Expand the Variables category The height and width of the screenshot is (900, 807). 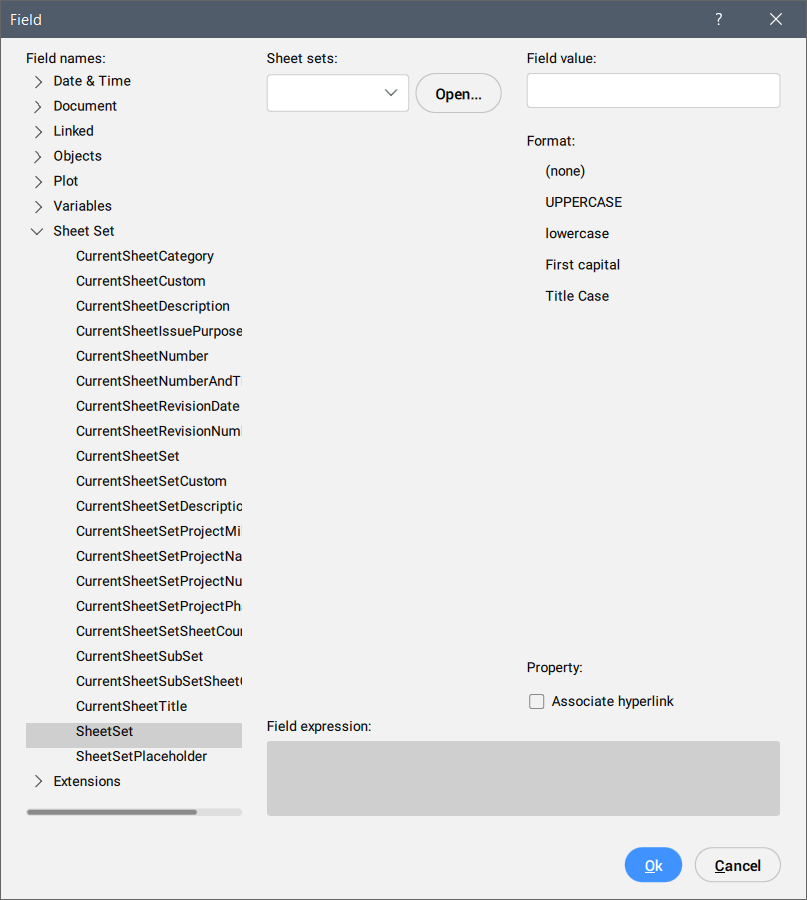(x=38, y=207)
